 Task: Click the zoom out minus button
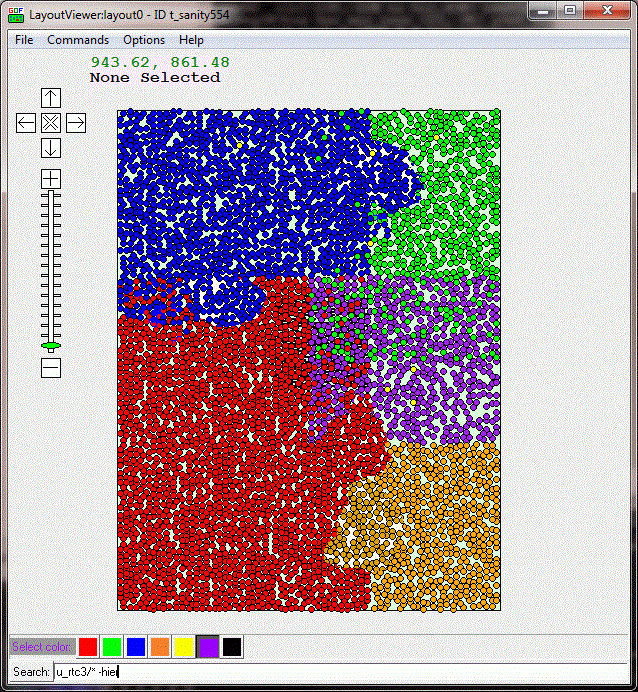[x=51, y=367]
